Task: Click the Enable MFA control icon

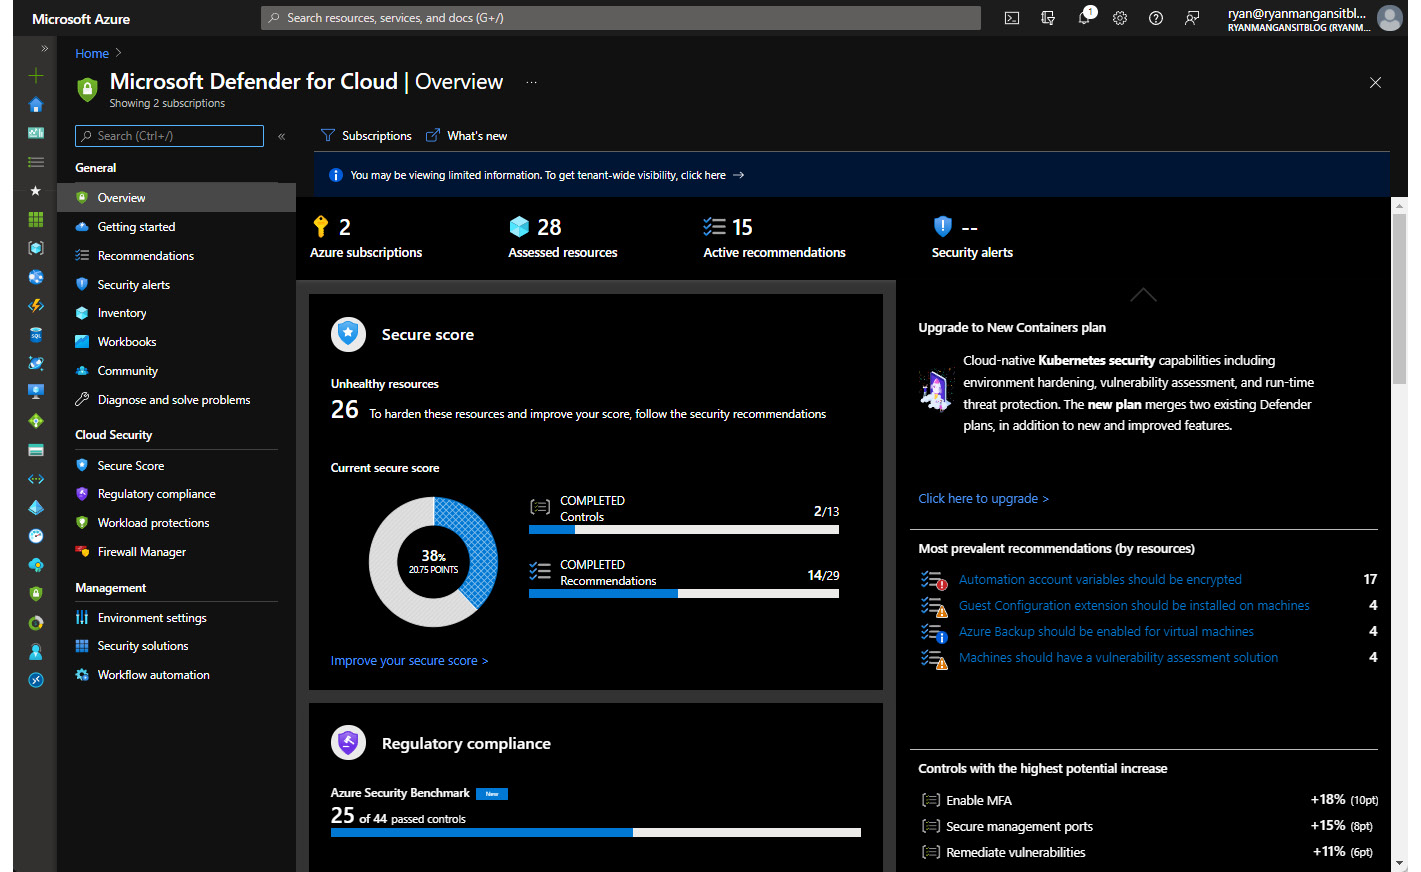Action: pyautogui.click(x=931, y=800)
